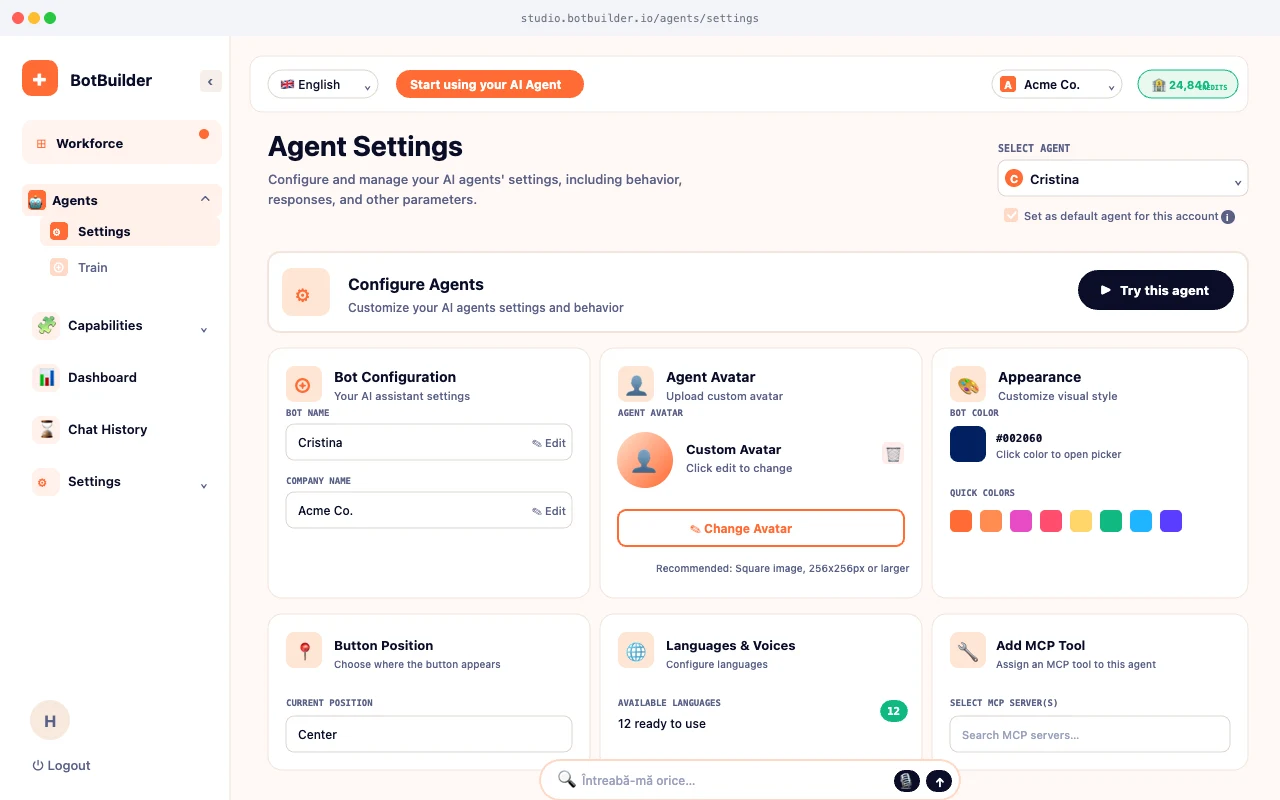Collapse the Agents section chevron
Image resolution: width=1280 pixels, height=800 pixels.
click(205, 199)
